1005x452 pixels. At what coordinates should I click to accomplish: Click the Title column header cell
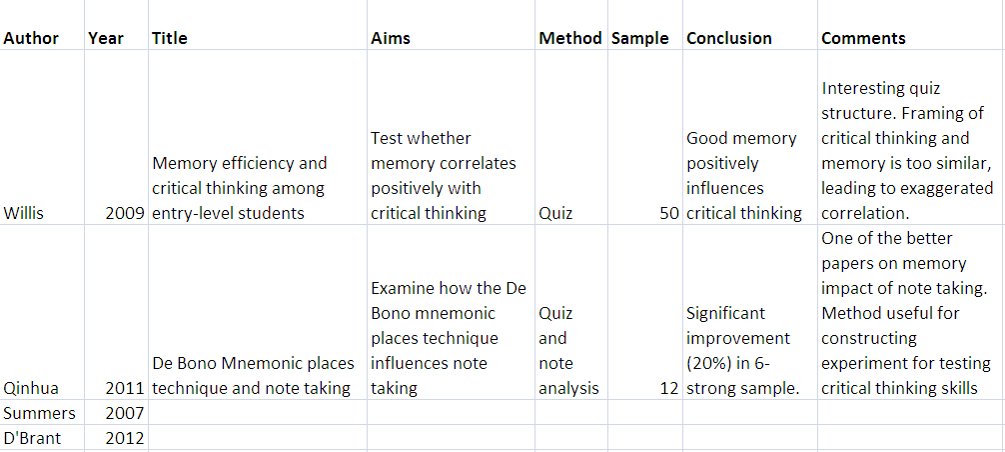click(x=170, y=38)
